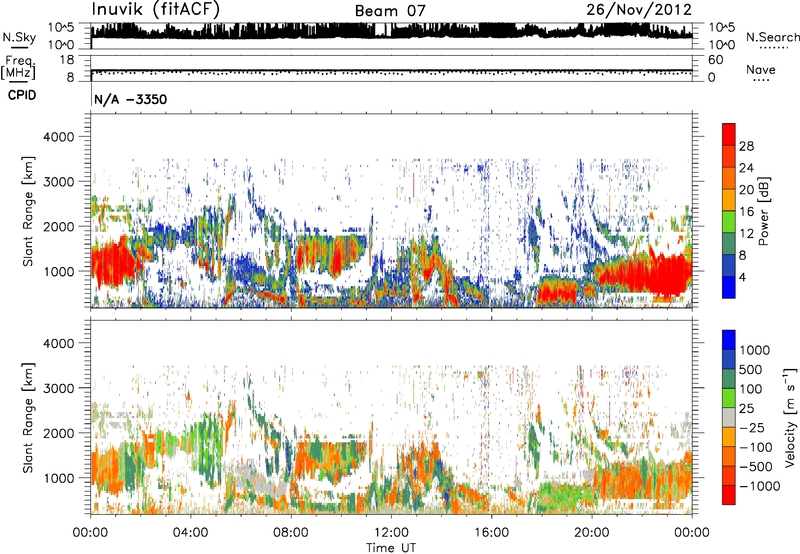Click the "Nave" legend label
This screenshot has height=554, width=800.
(x=761, y=69)
